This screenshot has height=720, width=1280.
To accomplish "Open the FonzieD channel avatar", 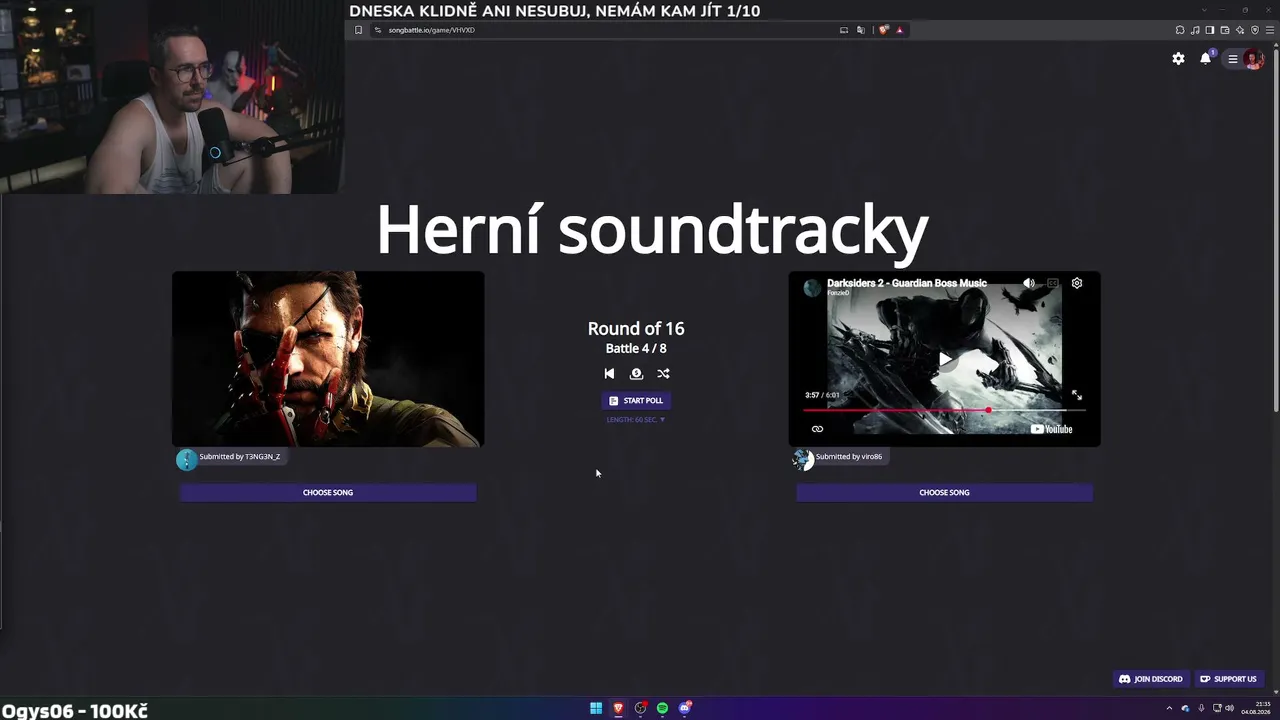I will tap(812, 288).
